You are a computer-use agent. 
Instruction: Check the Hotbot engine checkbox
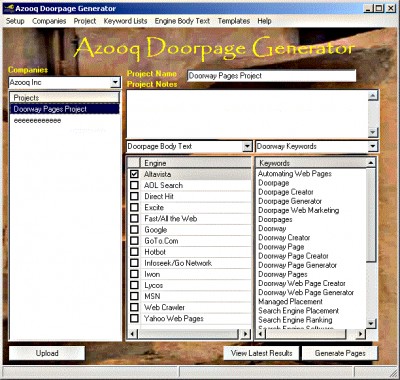click(134, 252)
